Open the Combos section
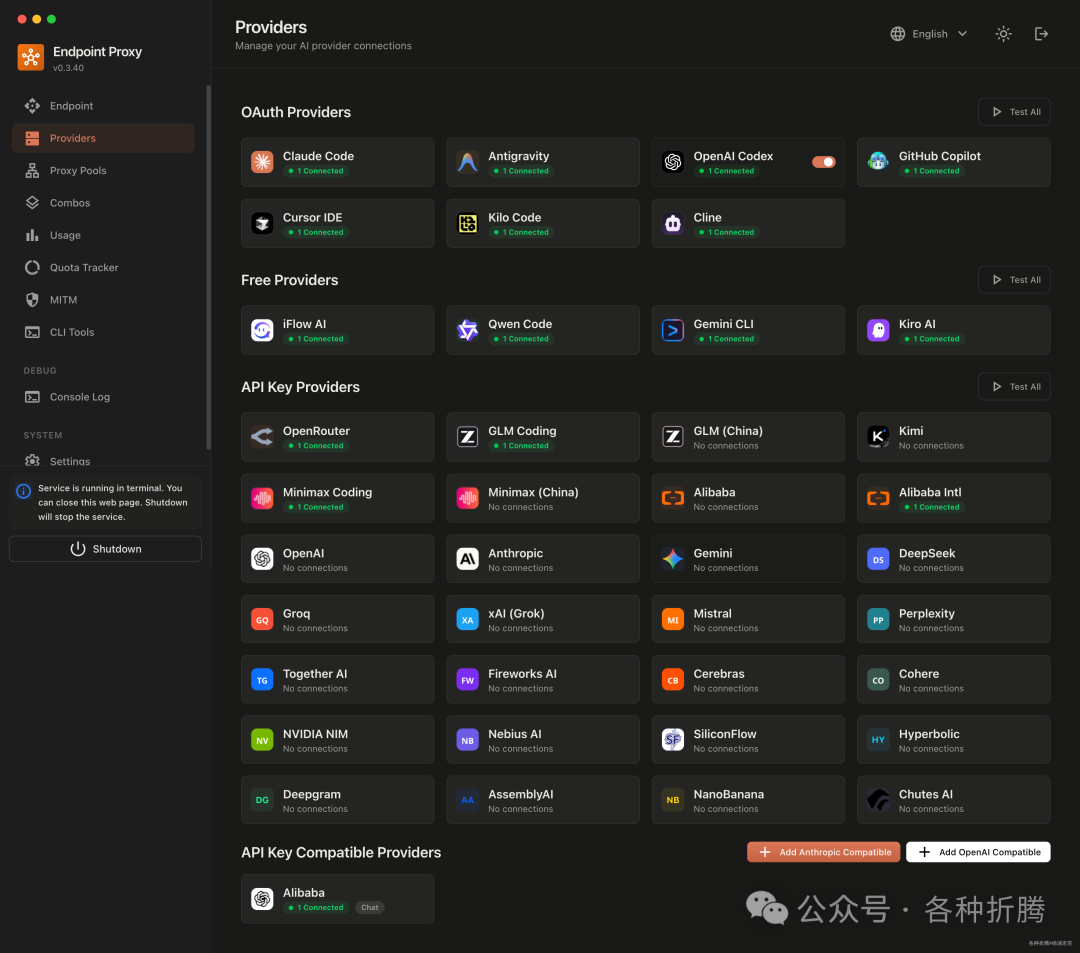The image size is (1080, 953). [103, 202]
